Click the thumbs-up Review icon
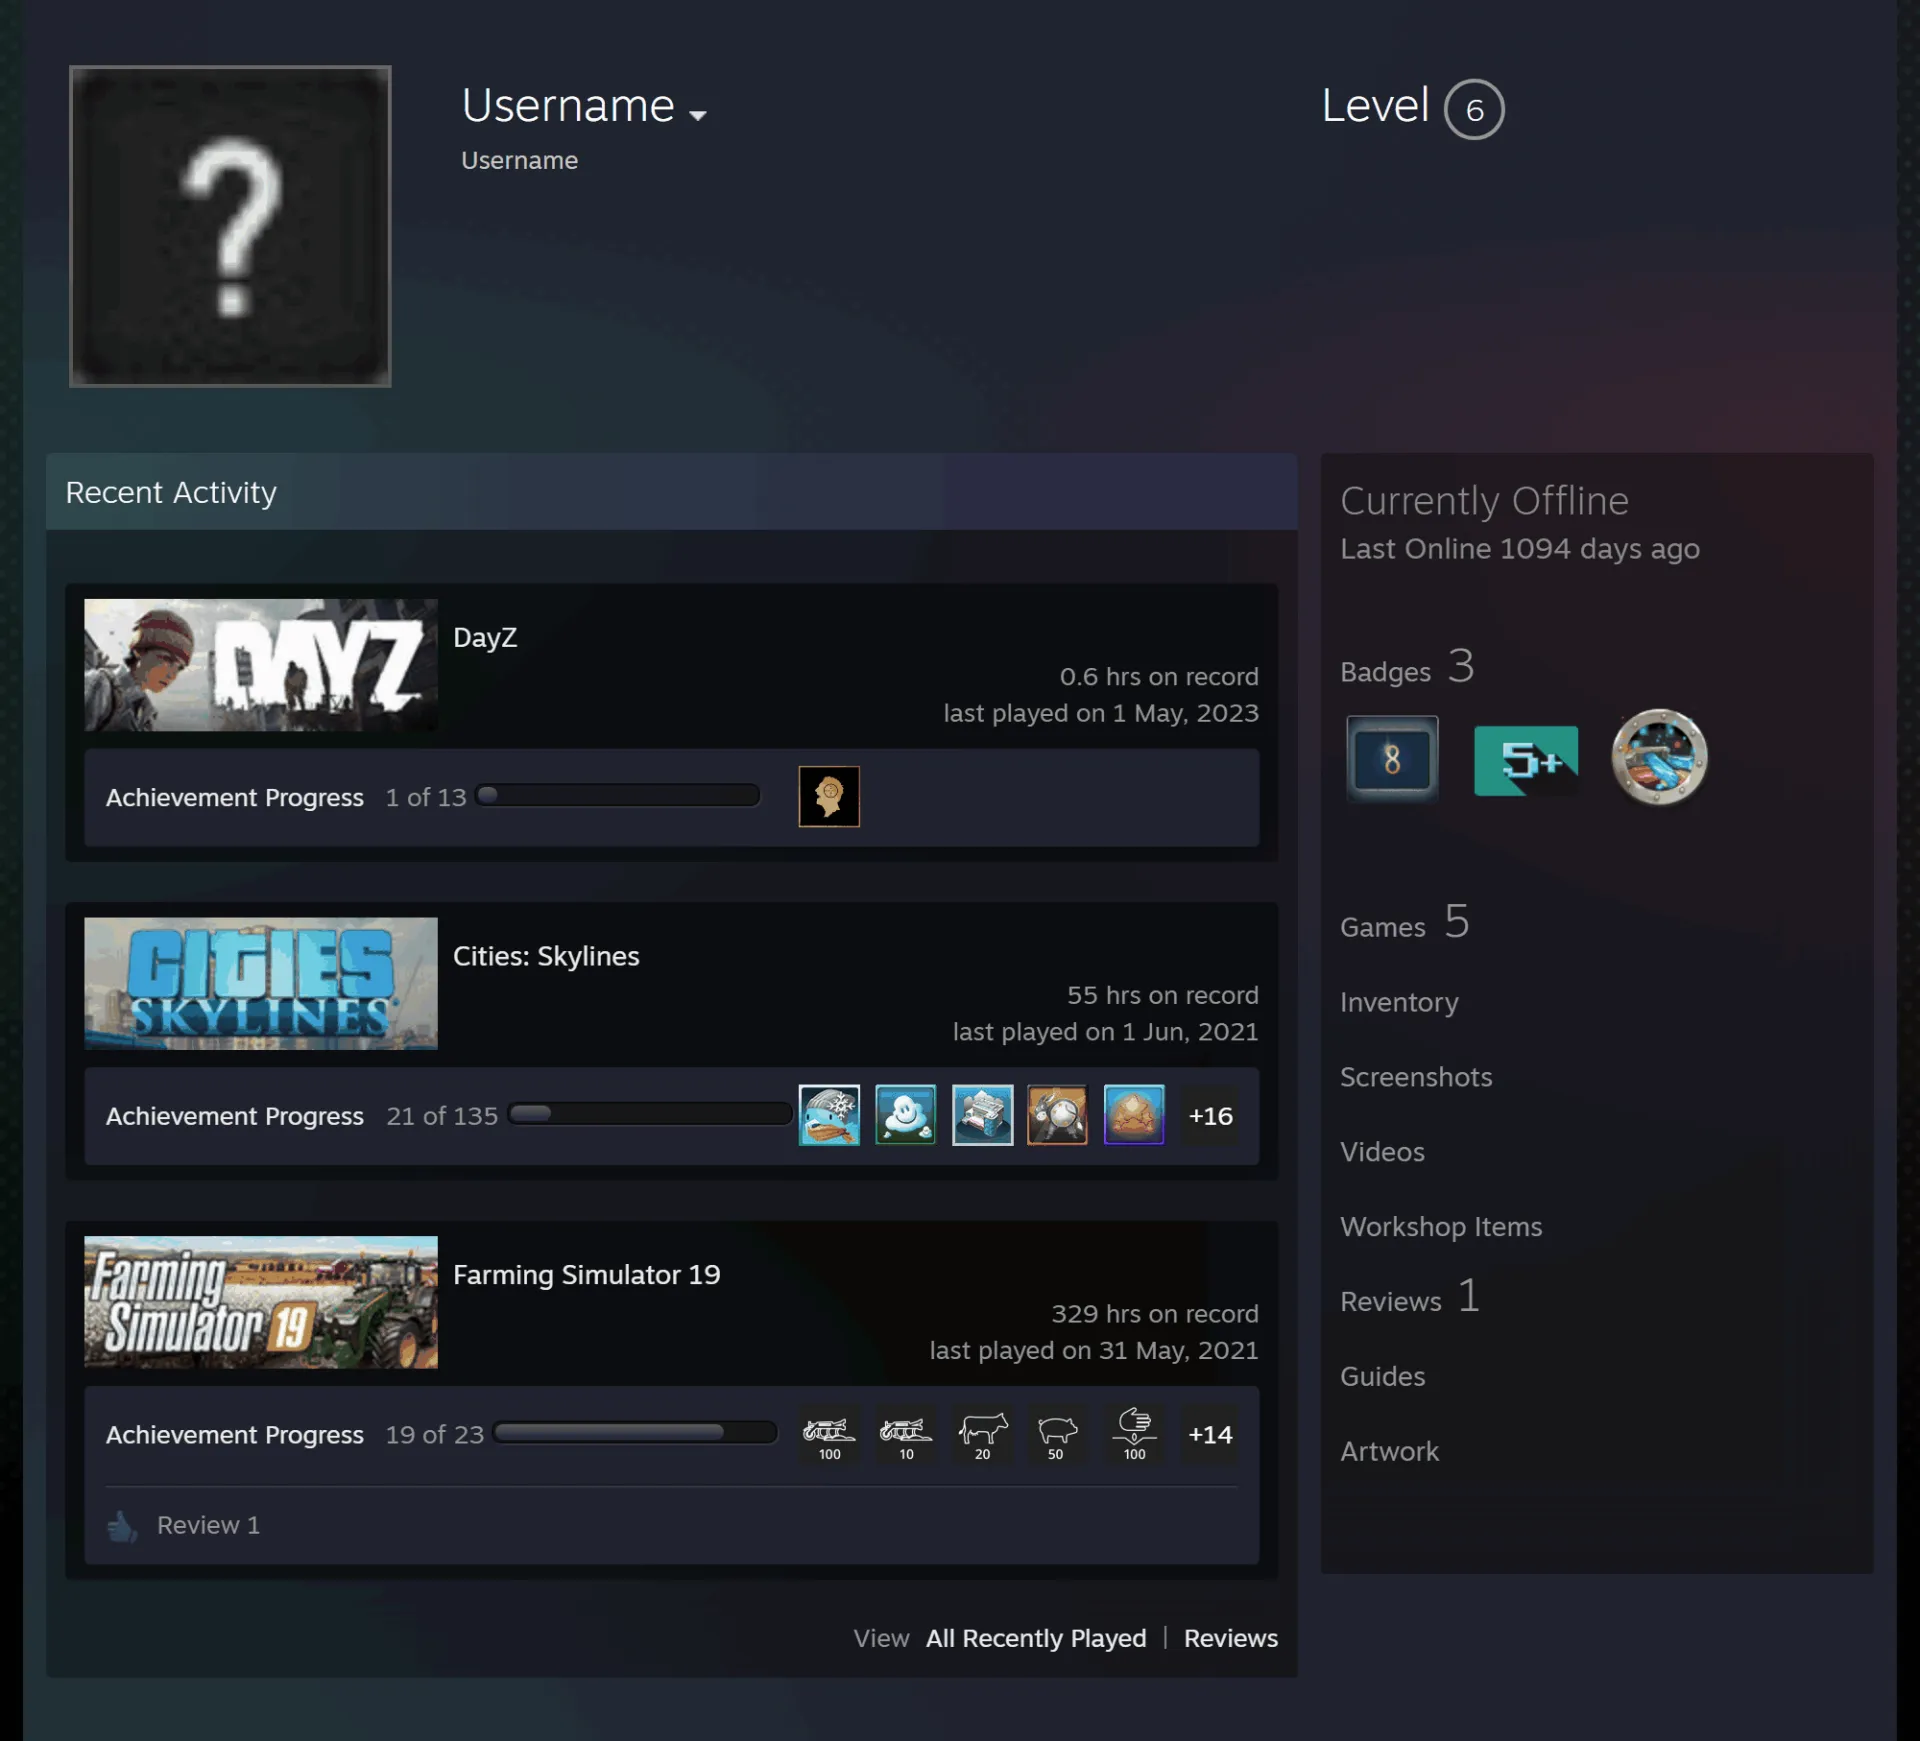This screenshot has width=1920, height=1741. pos(122,1526)
